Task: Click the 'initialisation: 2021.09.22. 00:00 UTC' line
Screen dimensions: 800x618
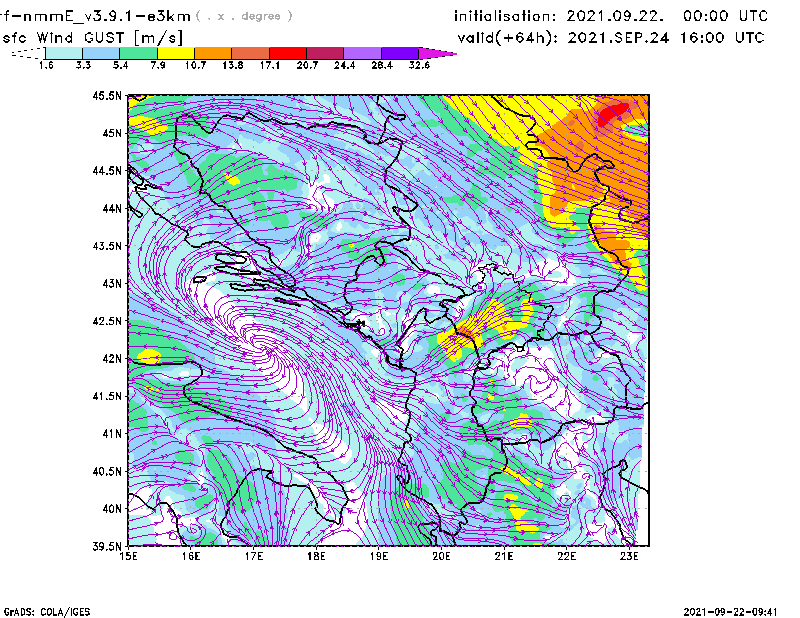Action: (x=610, y=16)
